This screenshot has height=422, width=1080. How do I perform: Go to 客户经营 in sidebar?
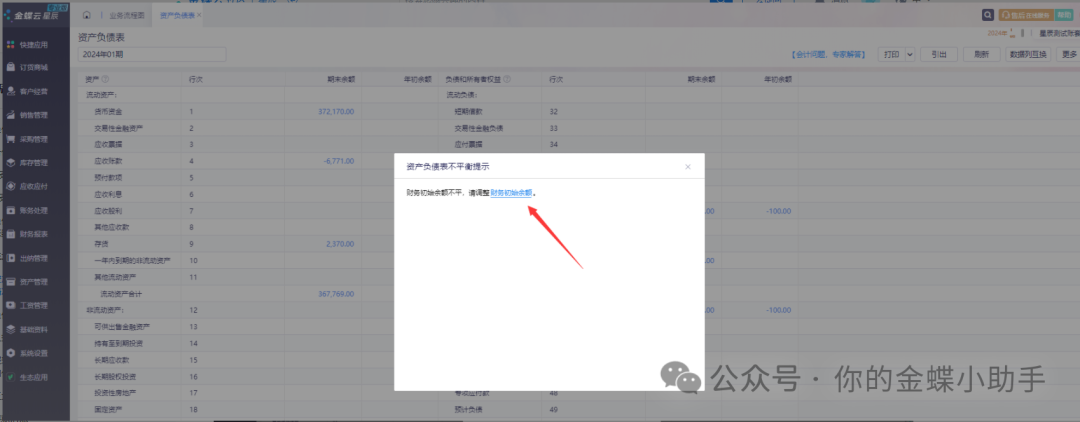pos(34,91)
